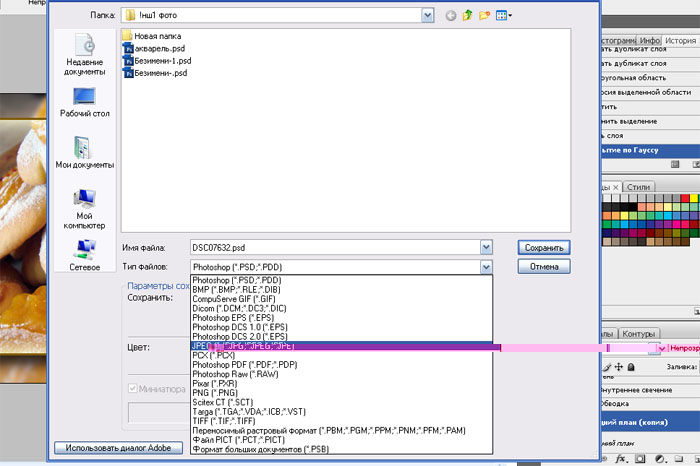Switch to the Стили tab
The width and height of the screenshot is (700, 466).
(641, 187)
